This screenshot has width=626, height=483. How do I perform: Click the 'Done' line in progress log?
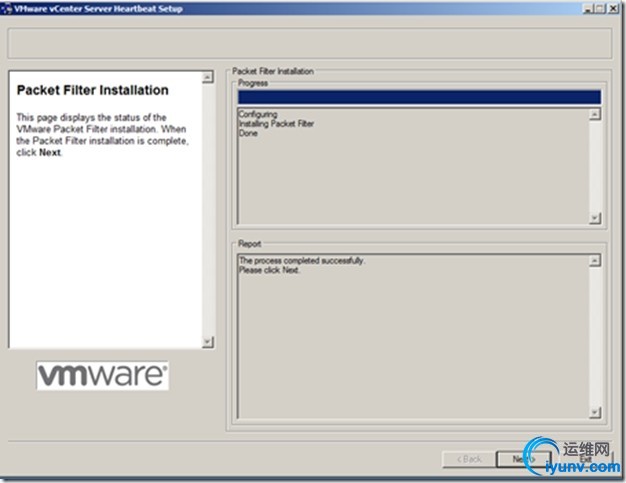pos(248,133)
